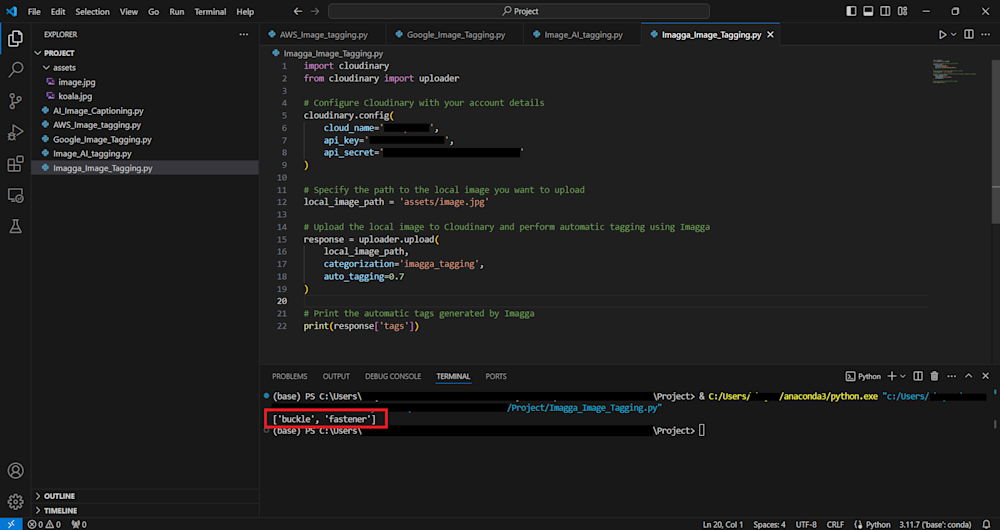Click the ports forwarded status indicator
Viewport: 1000px width, 530px height.
coord(78,524)
